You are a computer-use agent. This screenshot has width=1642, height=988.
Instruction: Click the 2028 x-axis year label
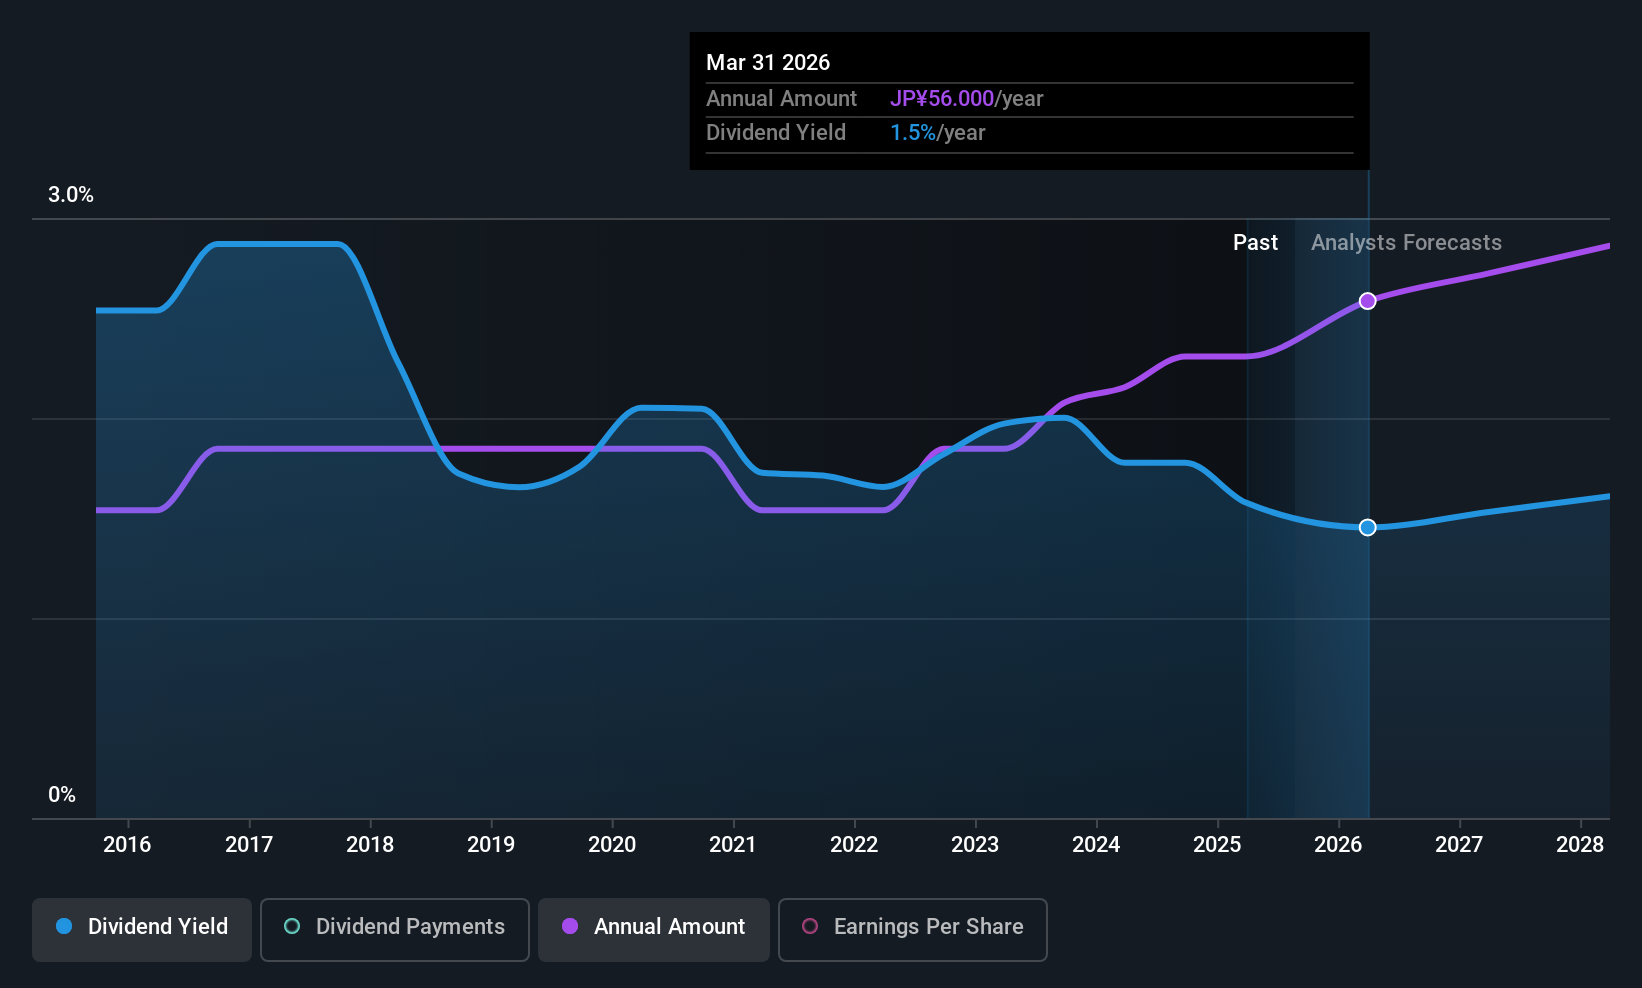pyautogui.click(x=1580, y=844)
